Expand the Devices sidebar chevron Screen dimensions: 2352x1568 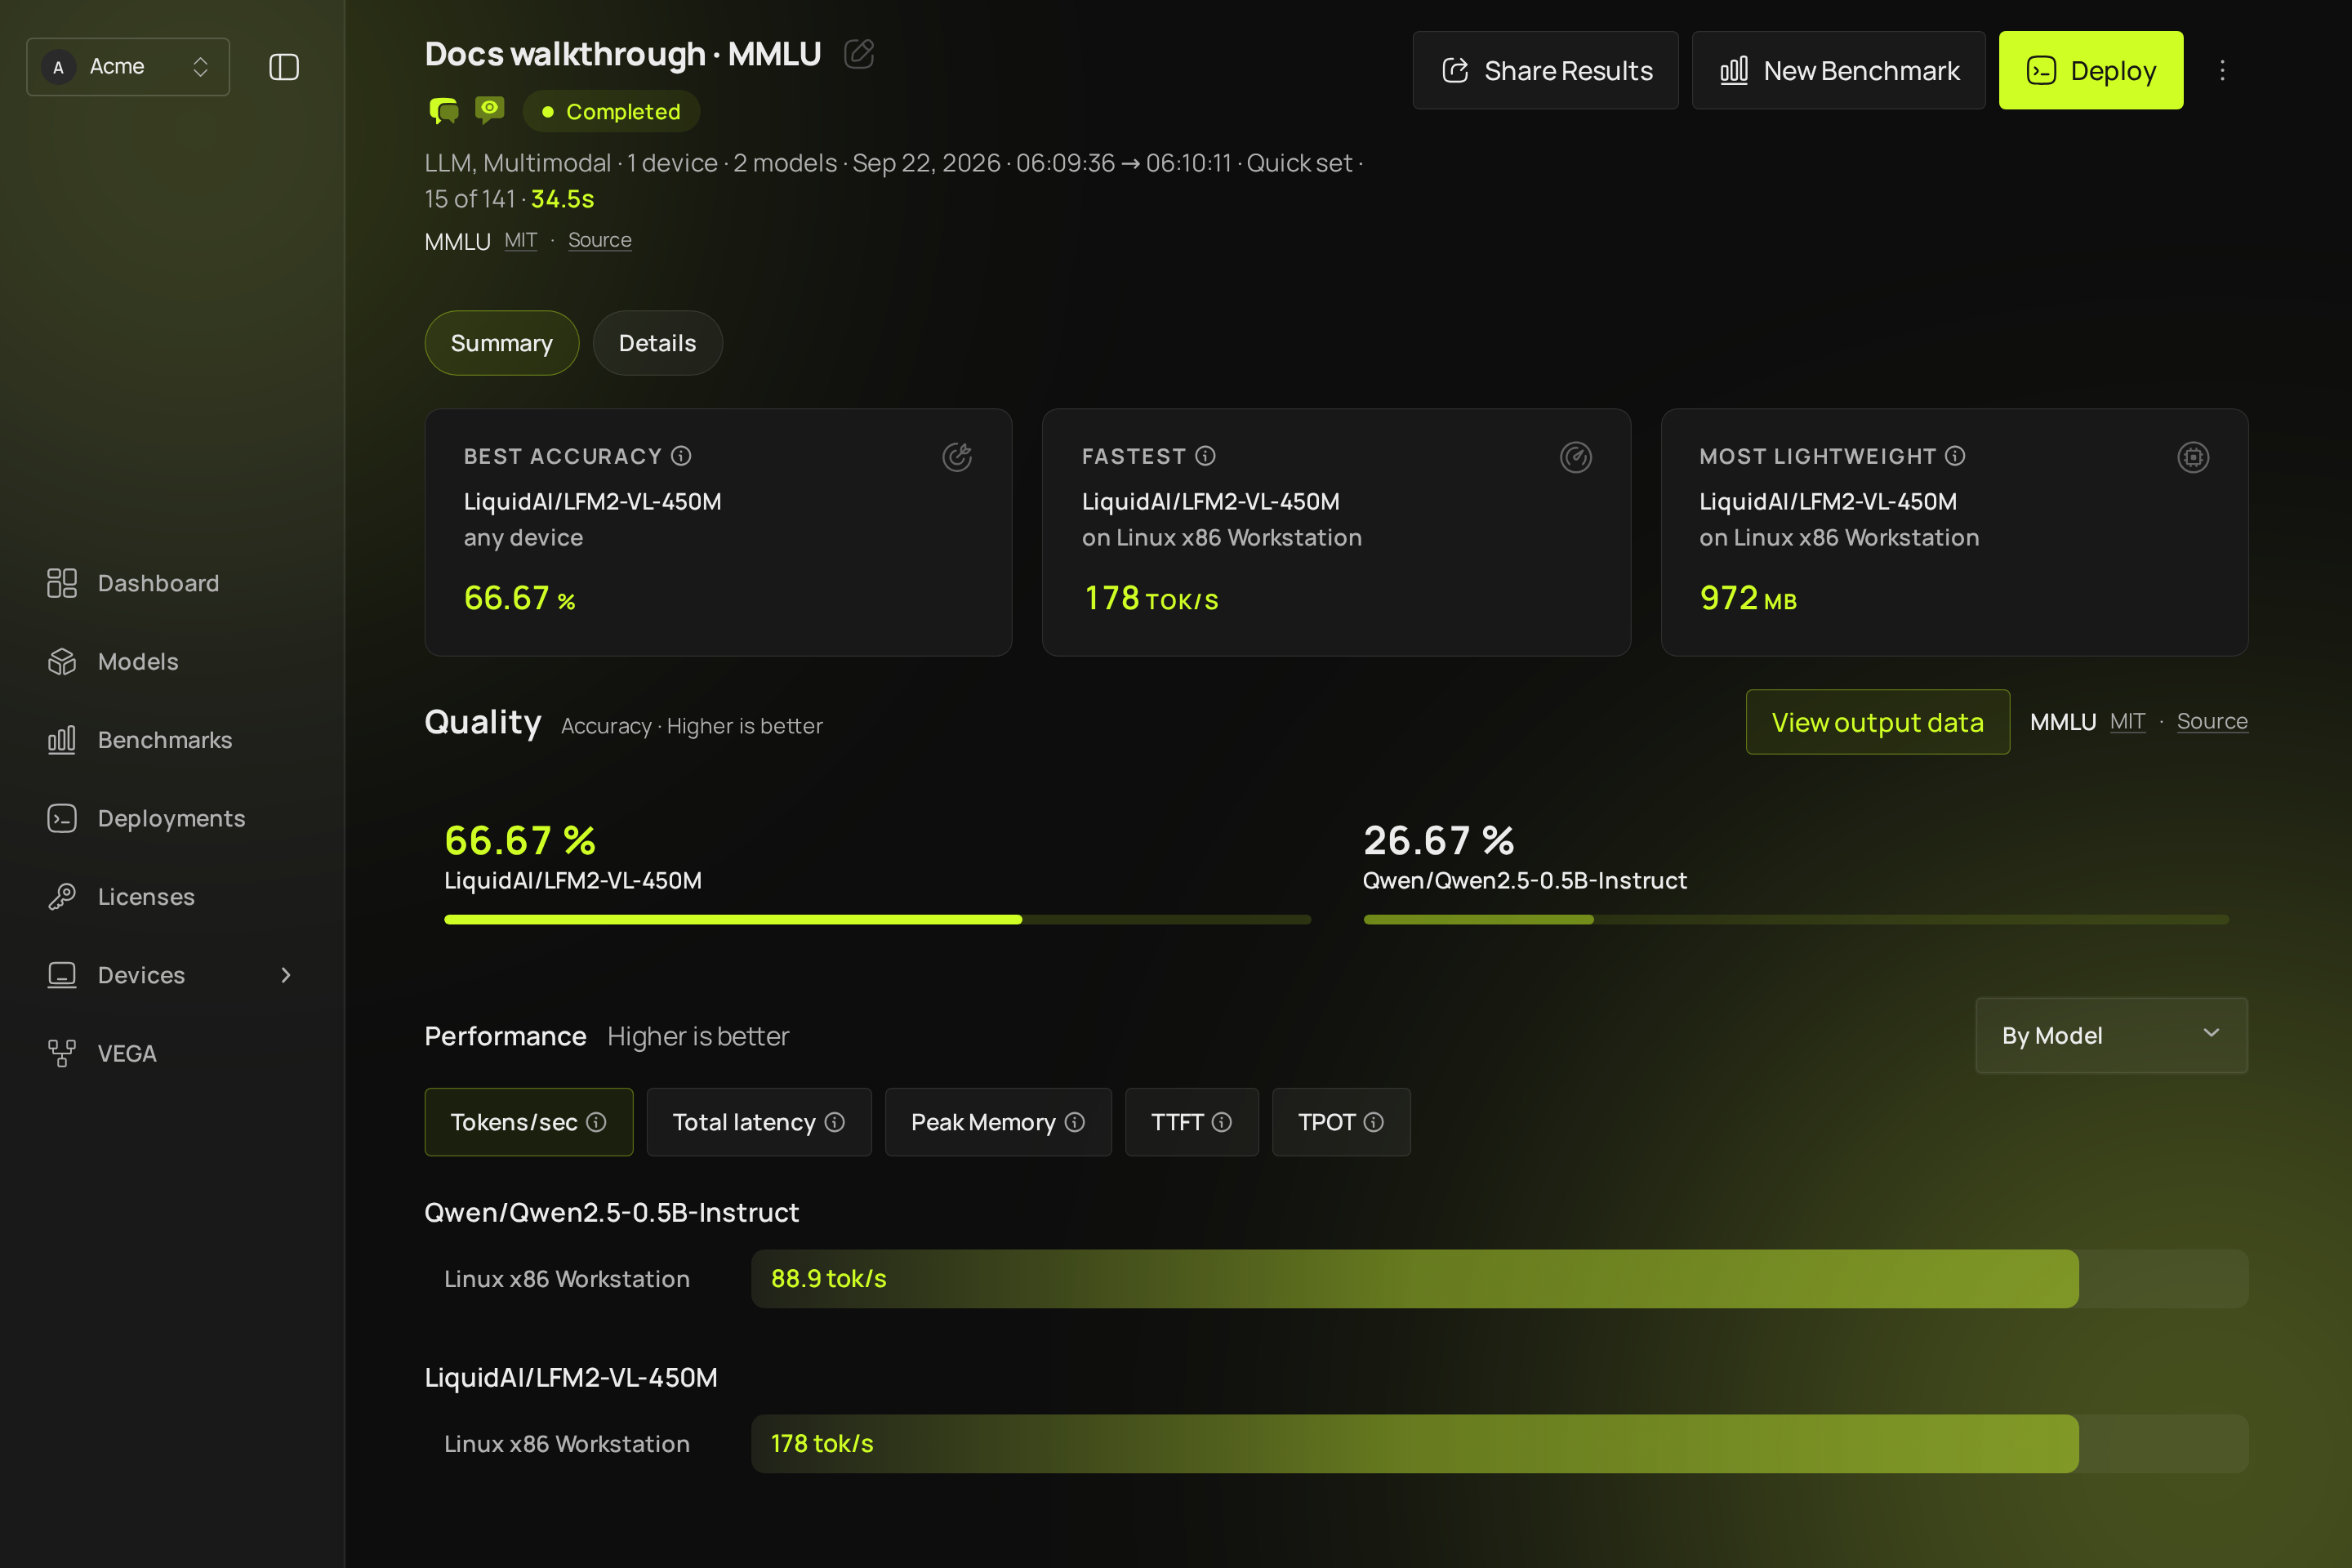pyautogui.click(x=286, y=975)
